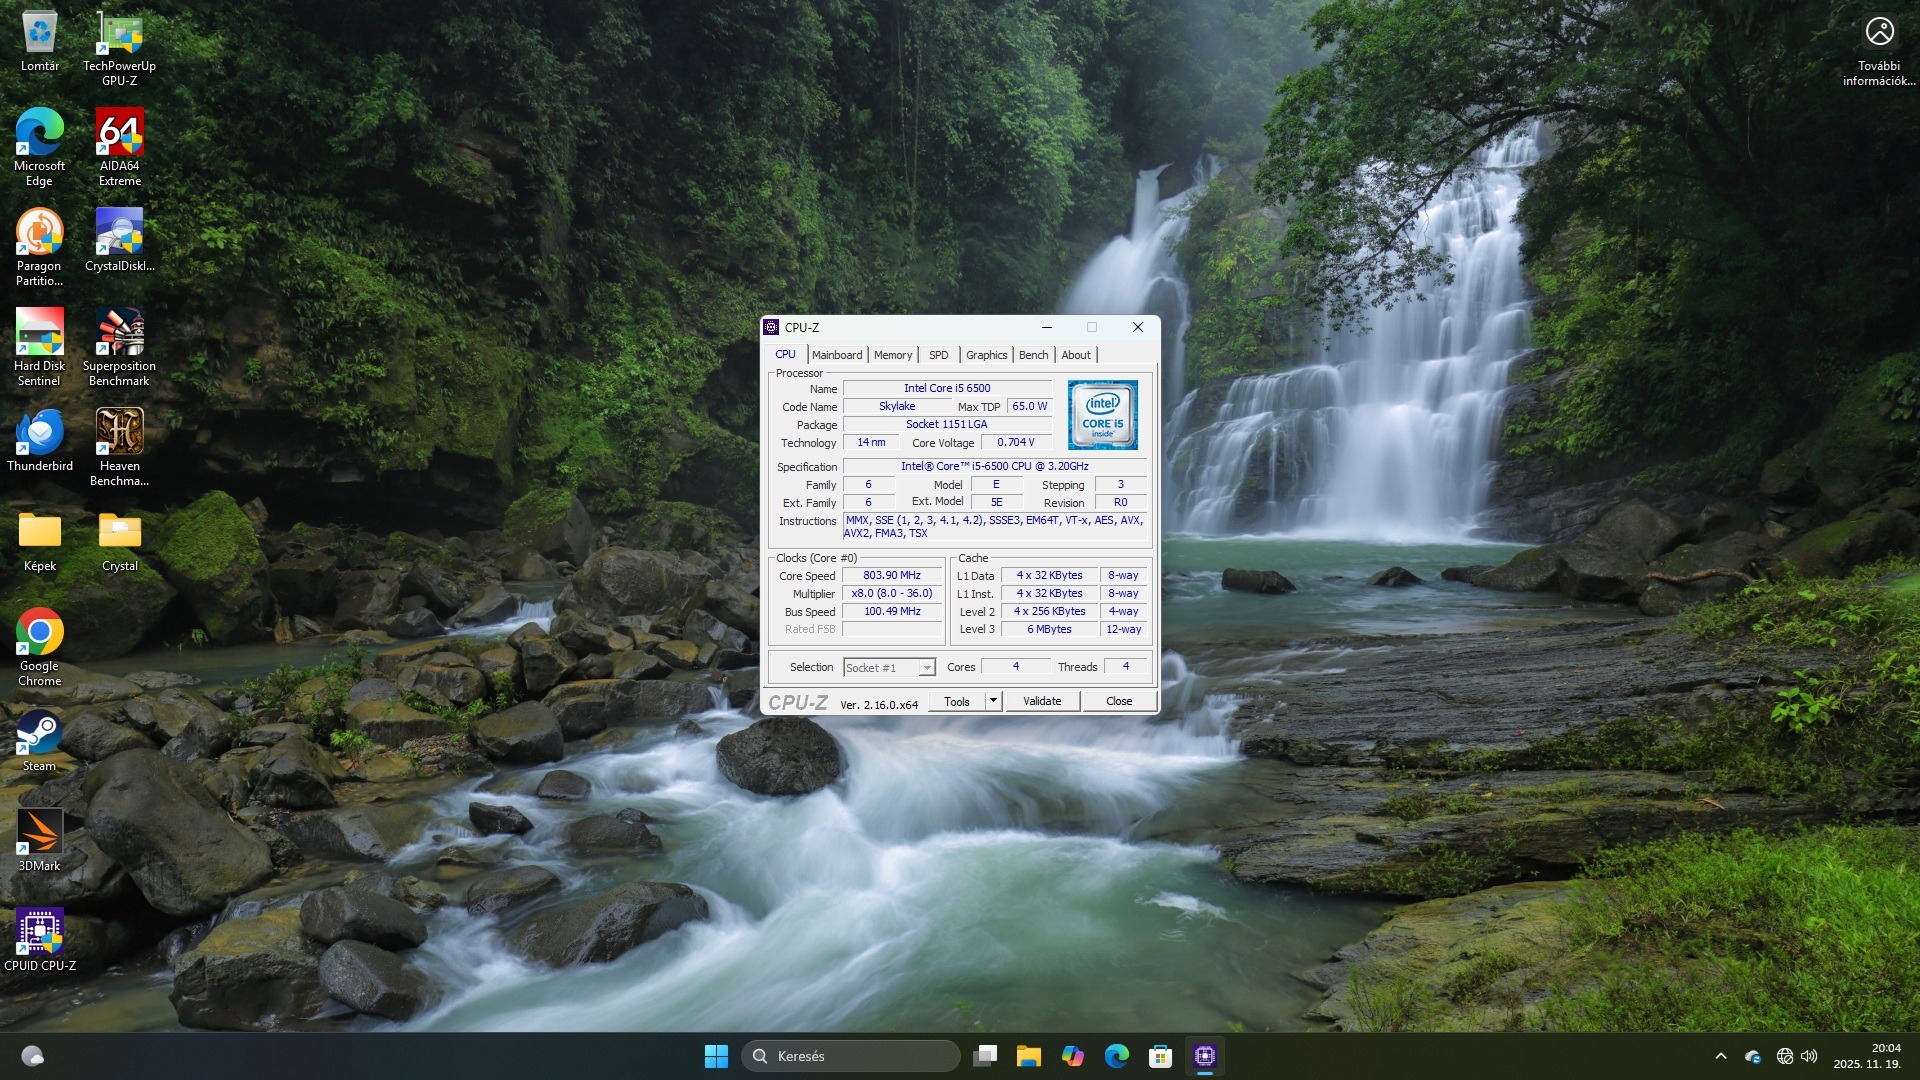Image resolution: width=1920 pixels, height=1080 pixels.
Task: Open the Tools dropdown arrow
Action: [993, 701]
